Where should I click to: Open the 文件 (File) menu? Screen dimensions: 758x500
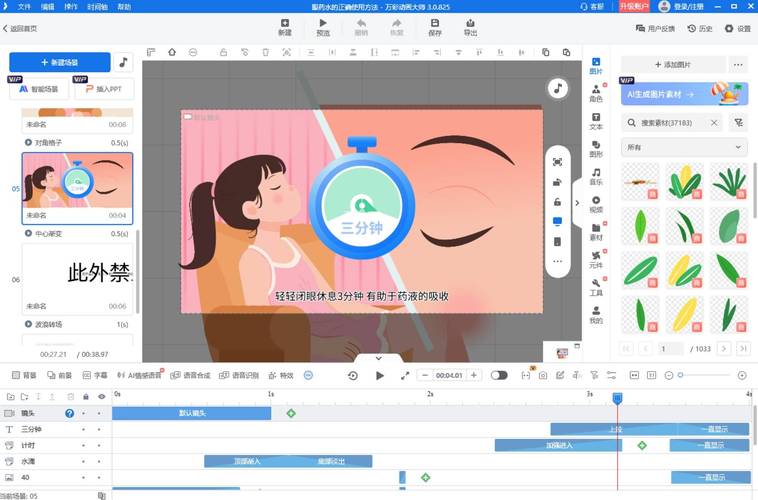24,6
